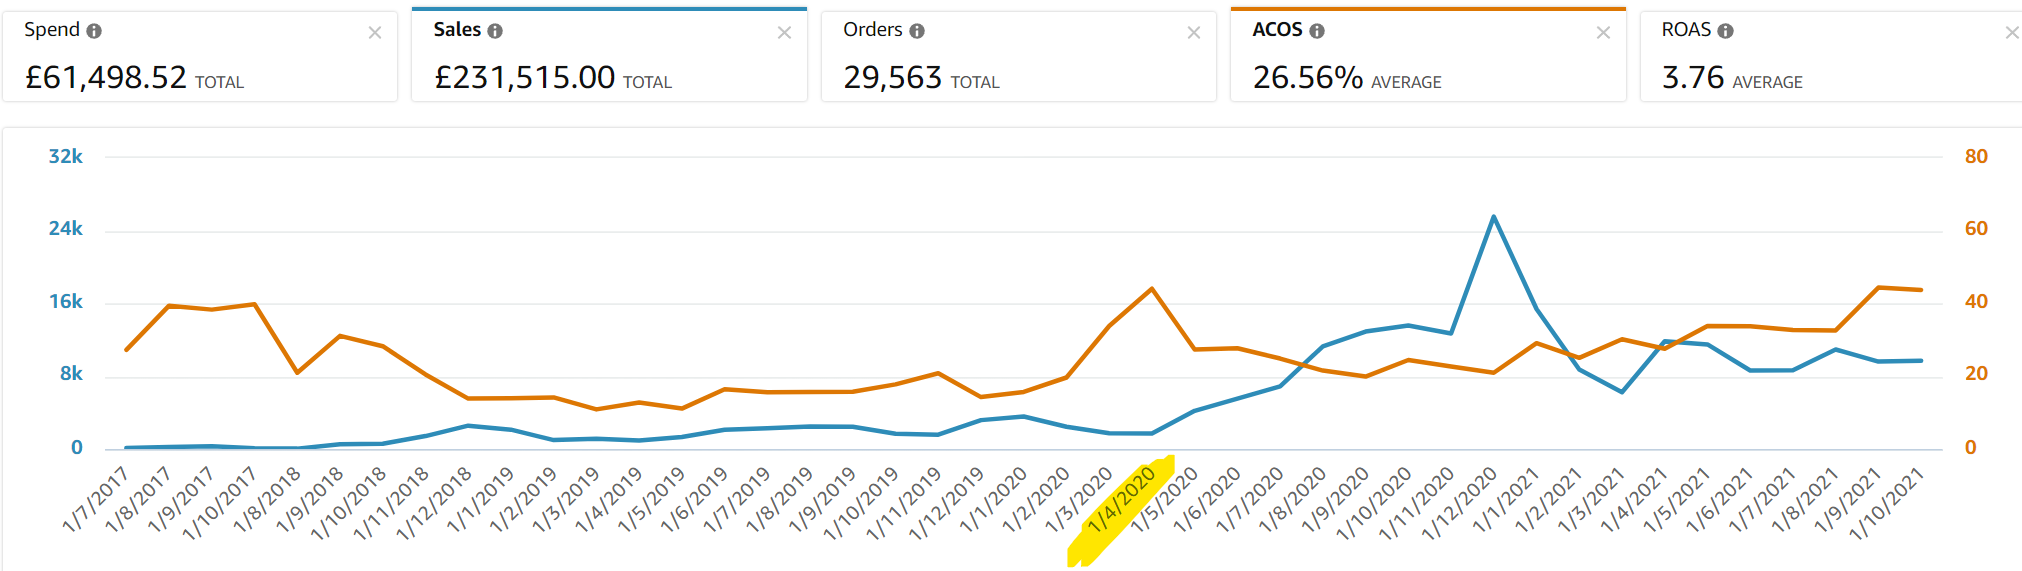Click the 32k left axis label
This screenshot has height=571, width=2022.
click(x=66, y=156)
